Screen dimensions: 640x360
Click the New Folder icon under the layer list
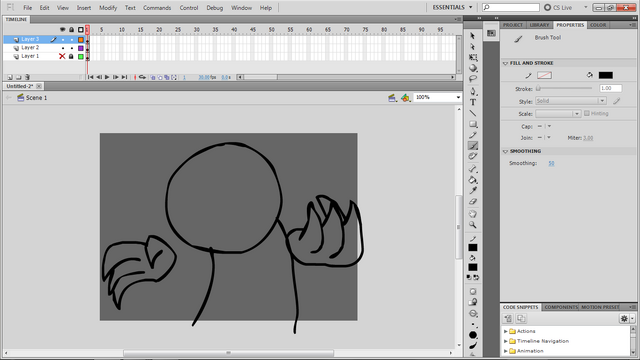pos(18,77)
